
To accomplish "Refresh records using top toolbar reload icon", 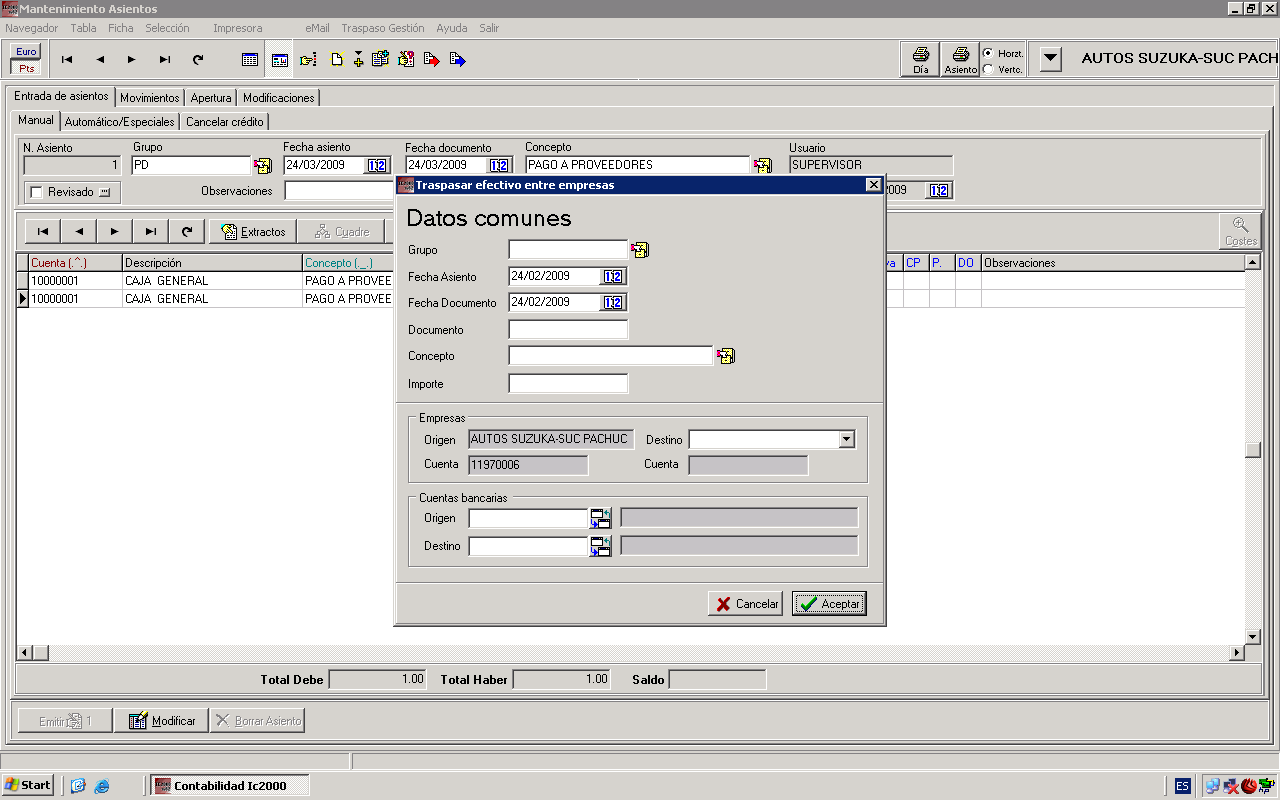I will coord(198,60).
